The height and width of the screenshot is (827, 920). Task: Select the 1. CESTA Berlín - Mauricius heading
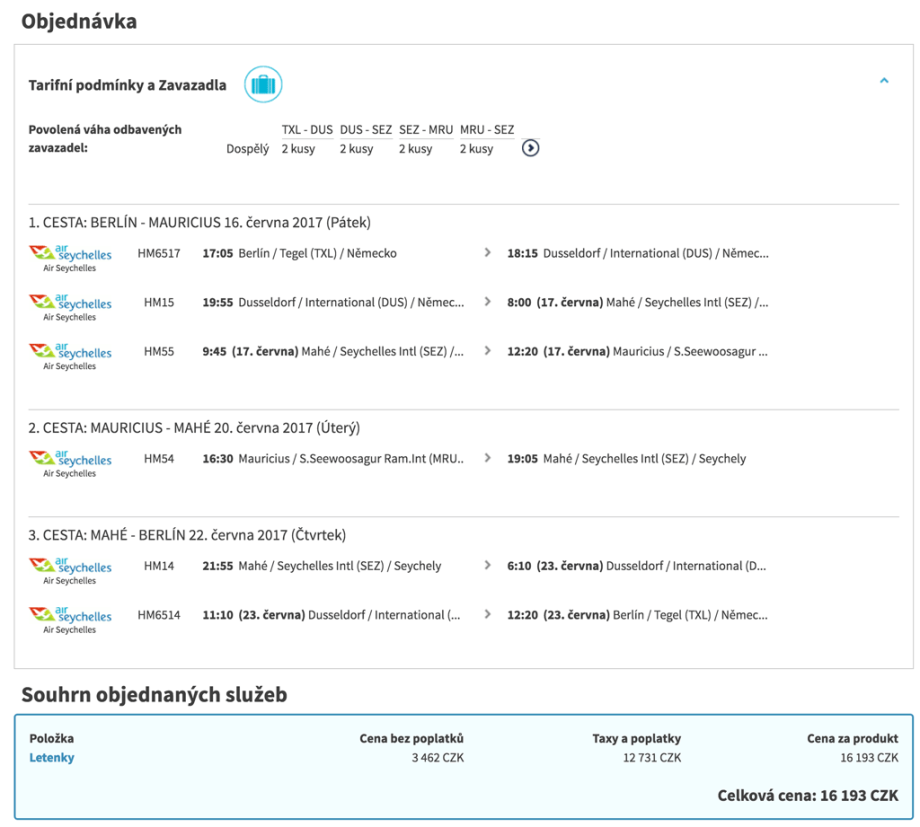pos(199,222)
